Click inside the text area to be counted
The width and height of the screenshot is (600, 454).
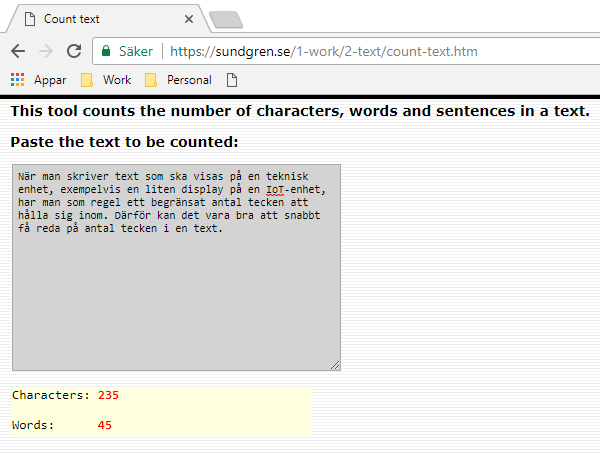coord(176,268)
